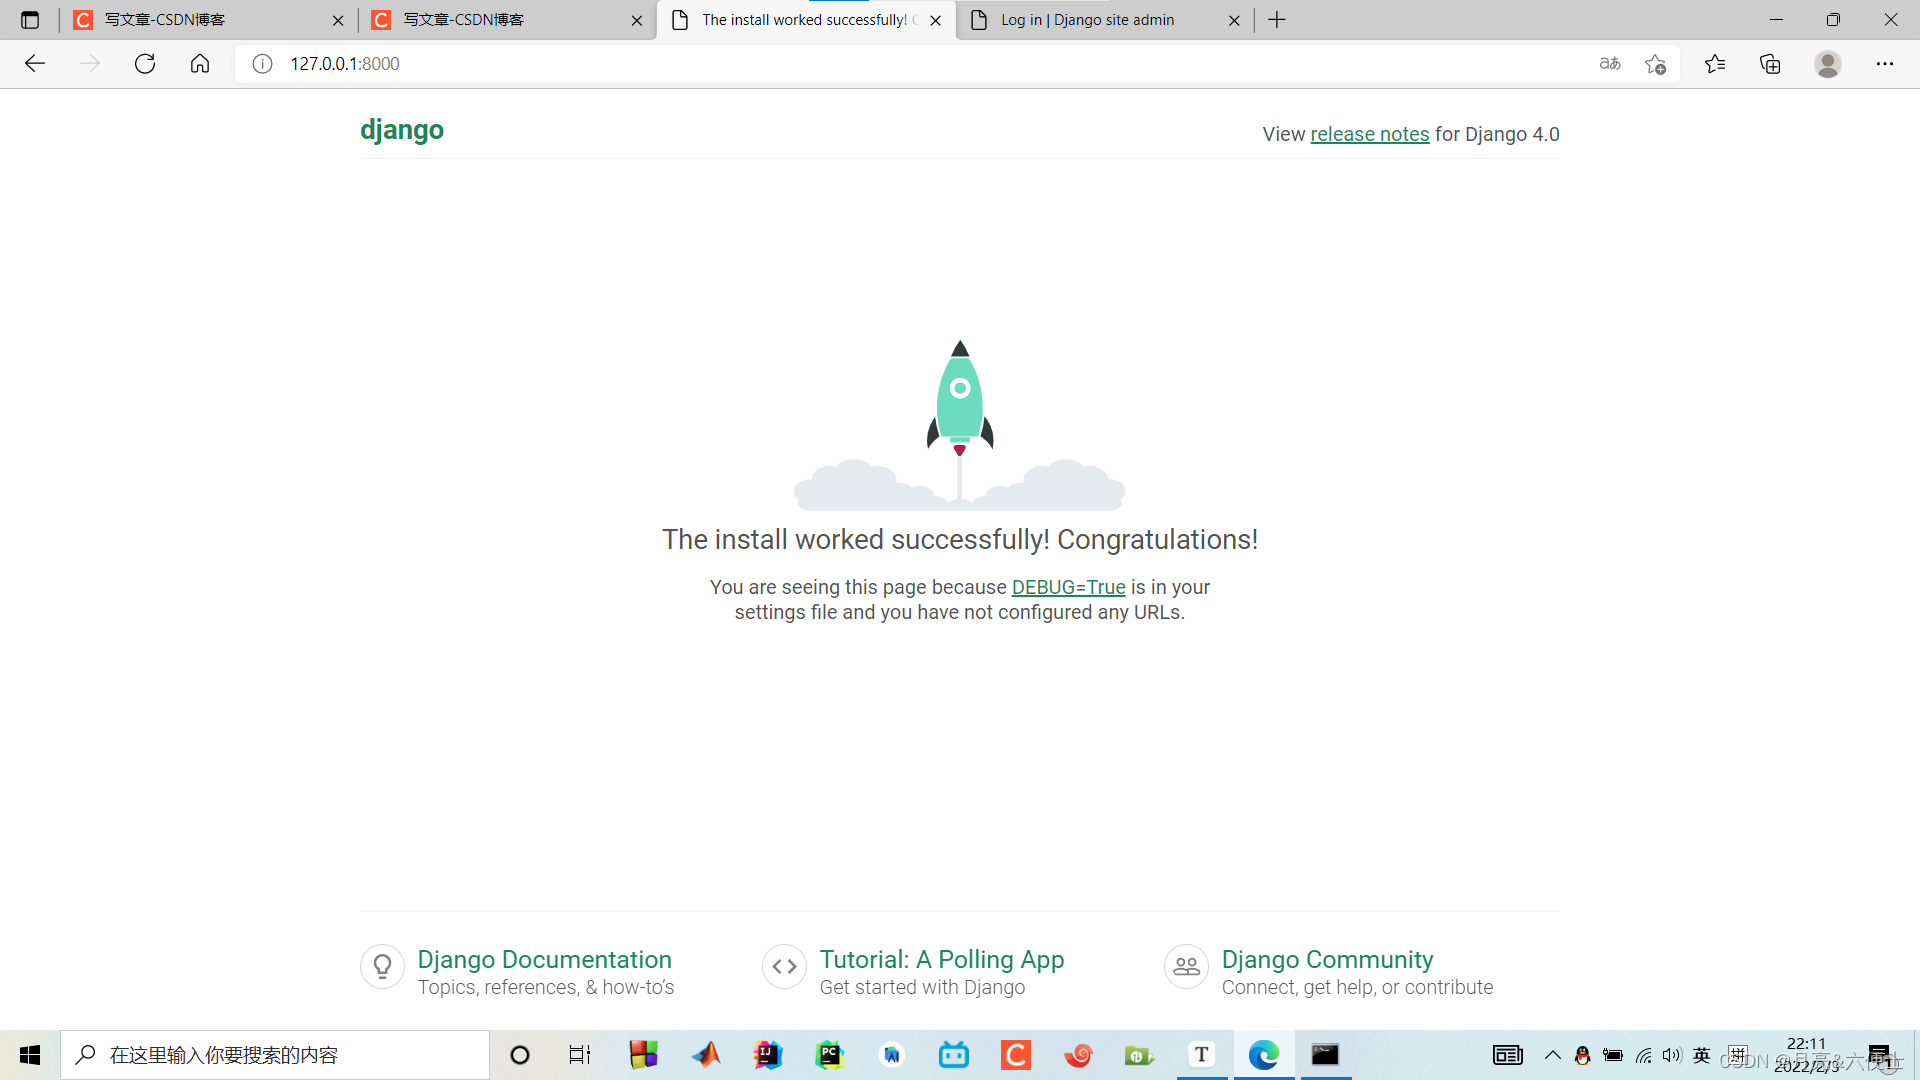
Task: Click the DEBUG=True link
Action: [1068, 587]
